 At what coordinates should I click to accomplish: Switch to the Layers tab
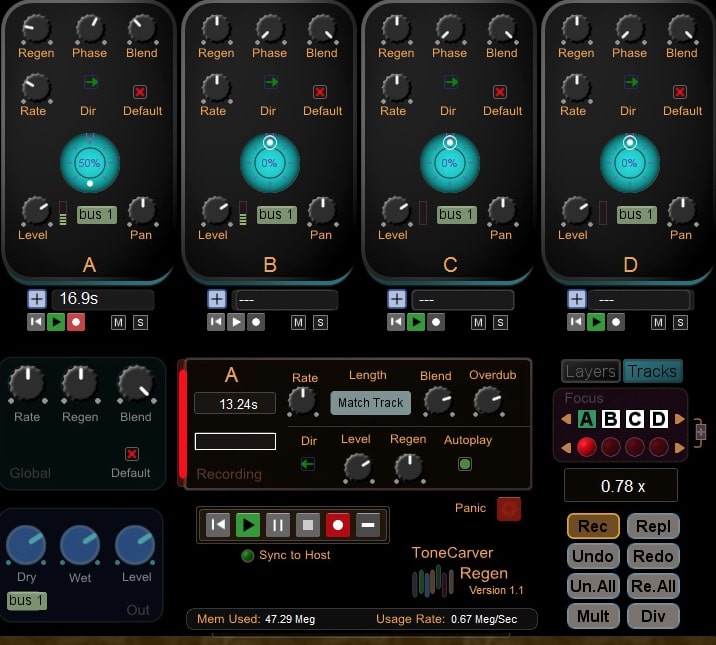pyautogui.click(x=590, y=371)
